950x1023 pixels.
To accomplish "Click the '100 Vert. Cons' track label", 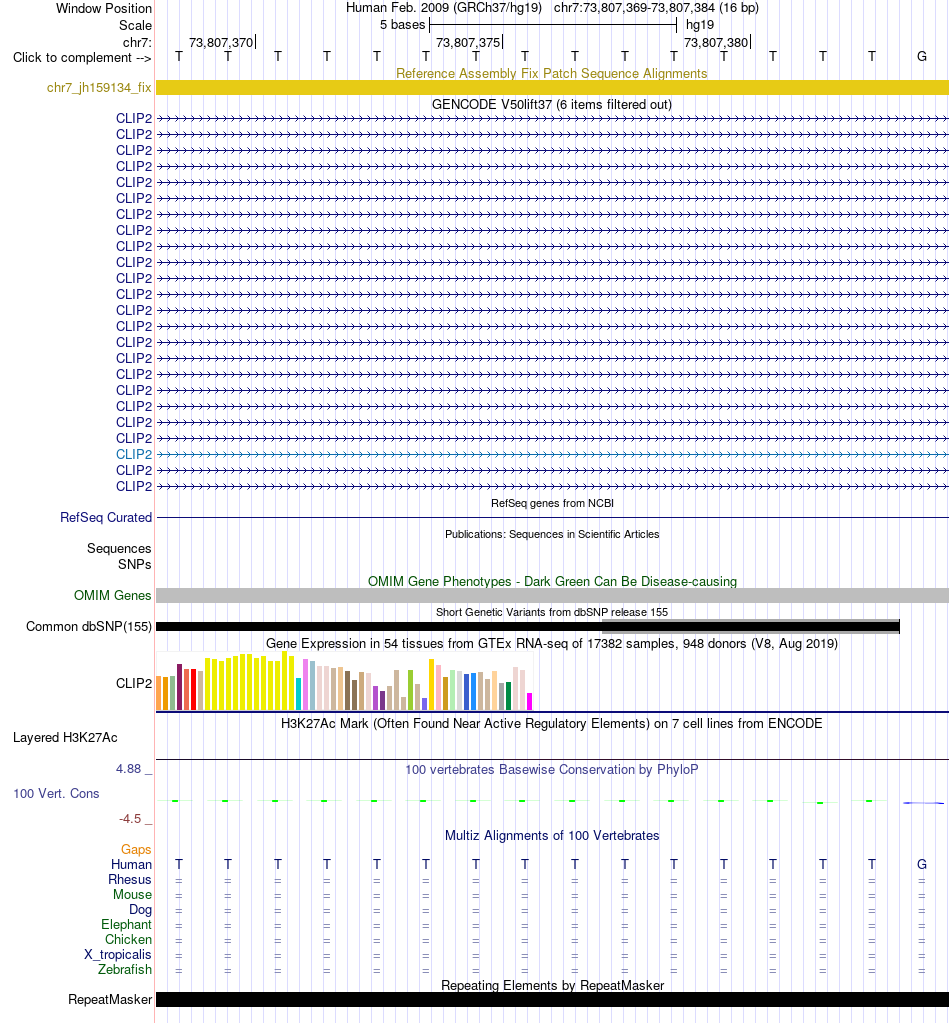I will (56, 793).
